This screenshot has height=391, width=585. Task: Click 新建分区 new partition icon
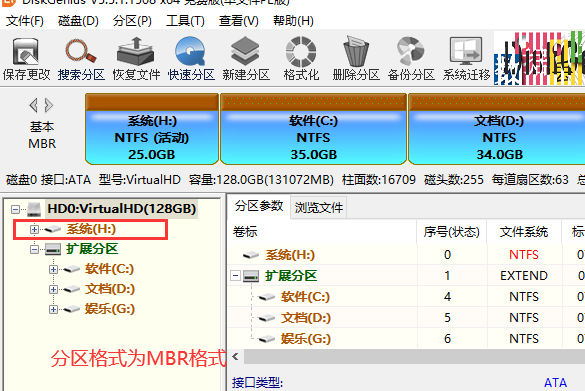coord(246,59)
